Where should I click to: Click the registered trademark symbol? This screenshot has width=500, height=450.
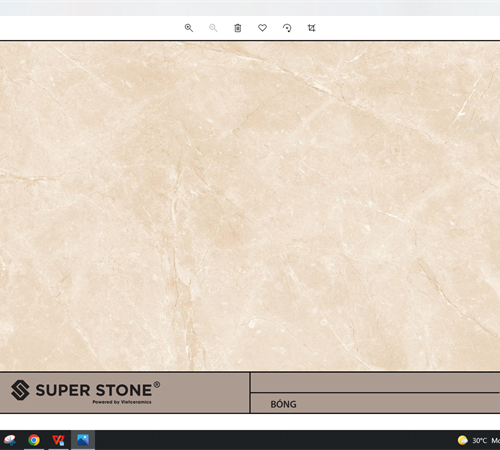coord(157,385)
